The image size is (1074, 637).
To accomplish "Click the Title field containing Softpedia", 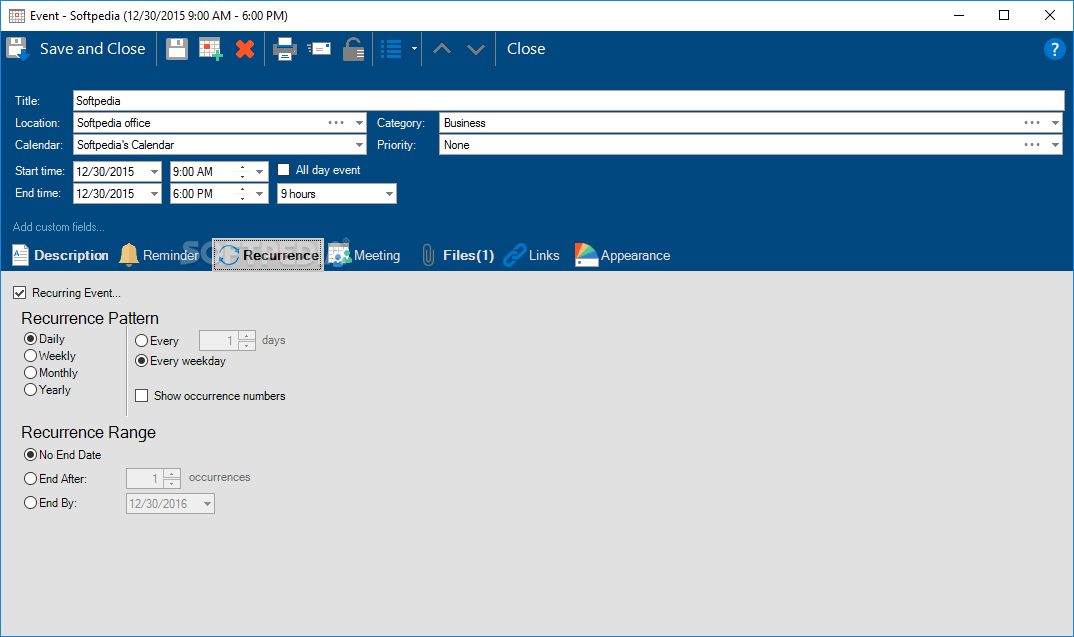I will 569,101.
